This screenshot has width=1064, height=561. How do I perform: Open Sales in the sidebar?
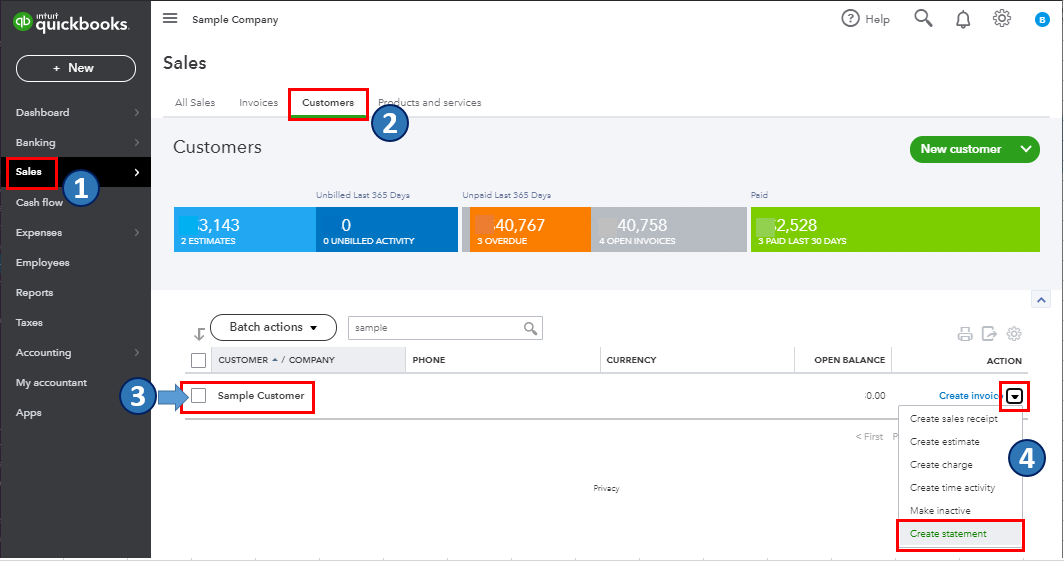coord(28,172)
